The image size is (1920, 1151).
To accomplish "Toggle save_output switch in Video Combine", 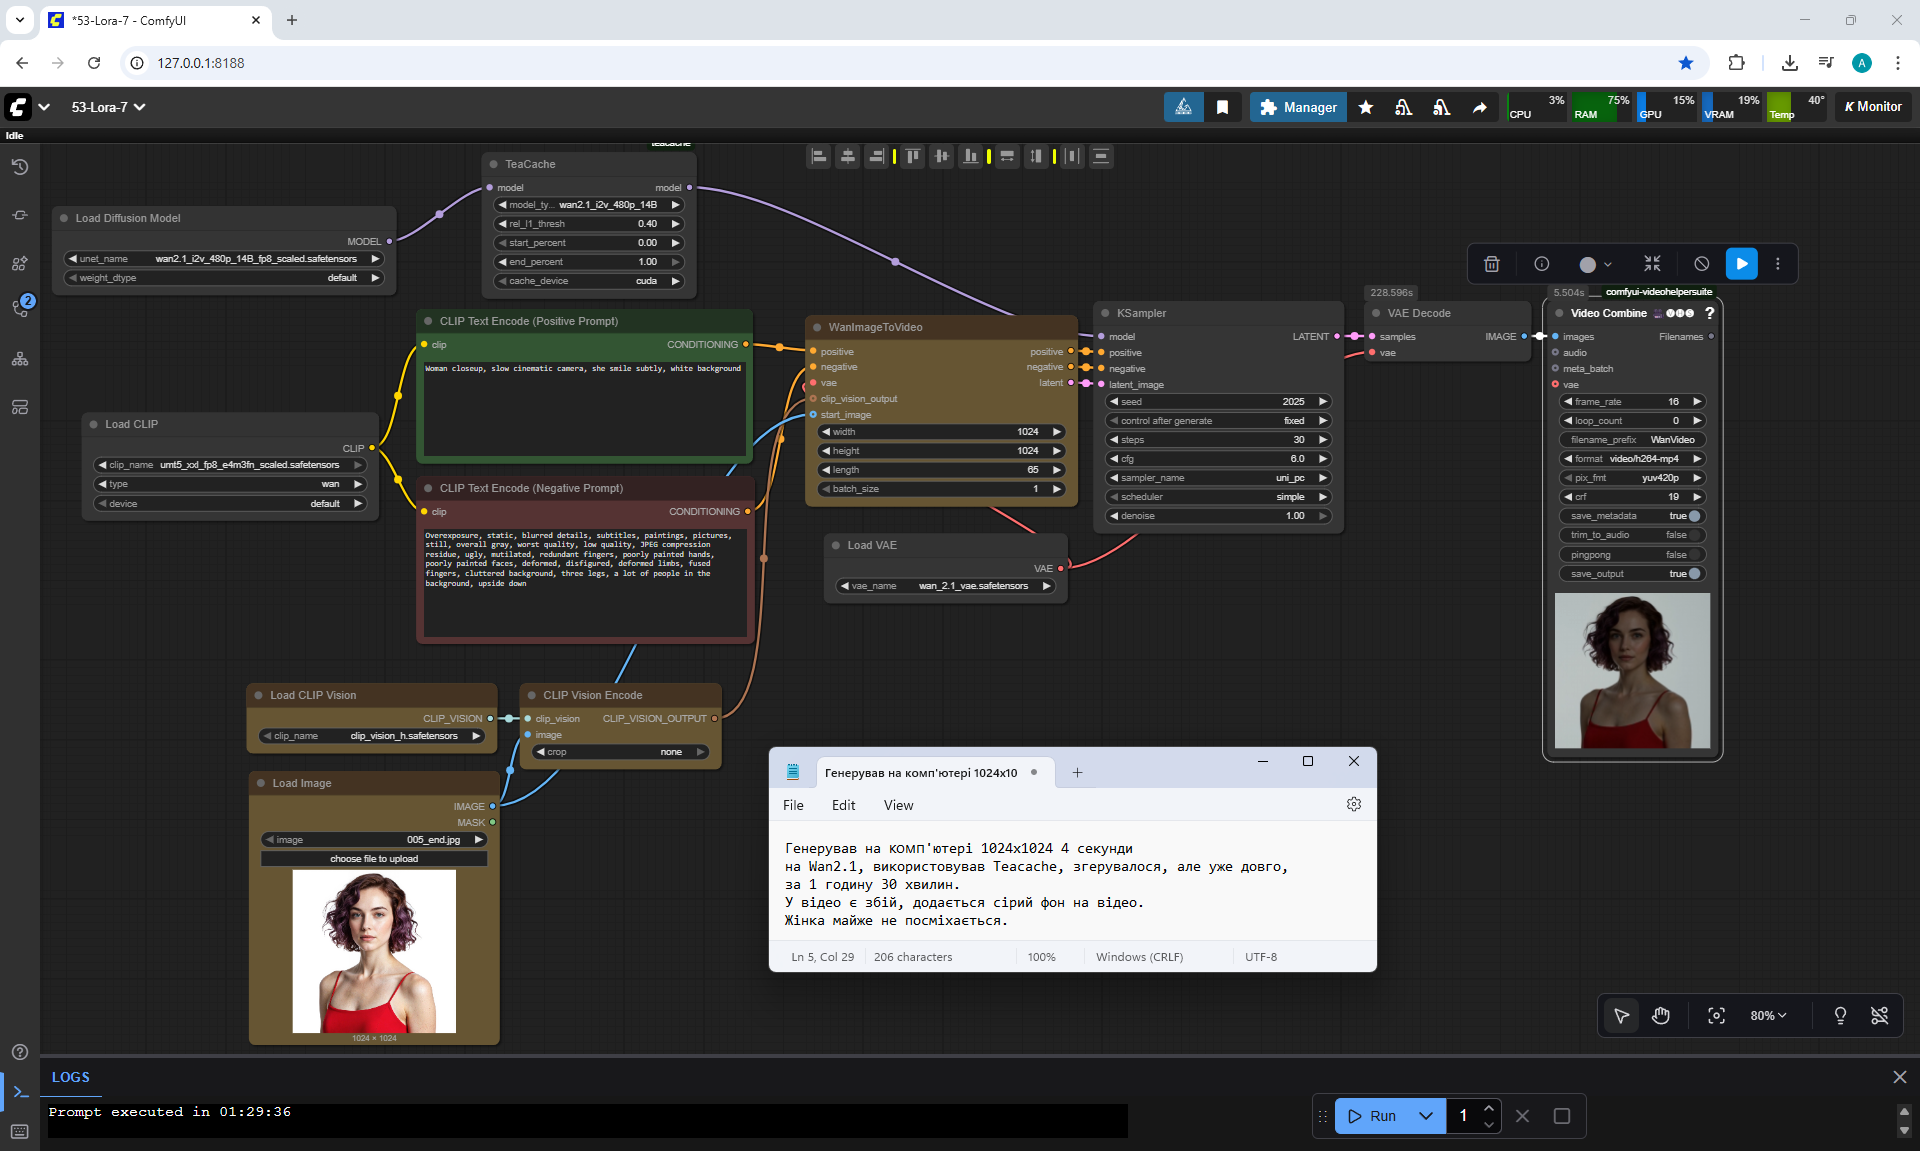I will (x=1694, y=574).
